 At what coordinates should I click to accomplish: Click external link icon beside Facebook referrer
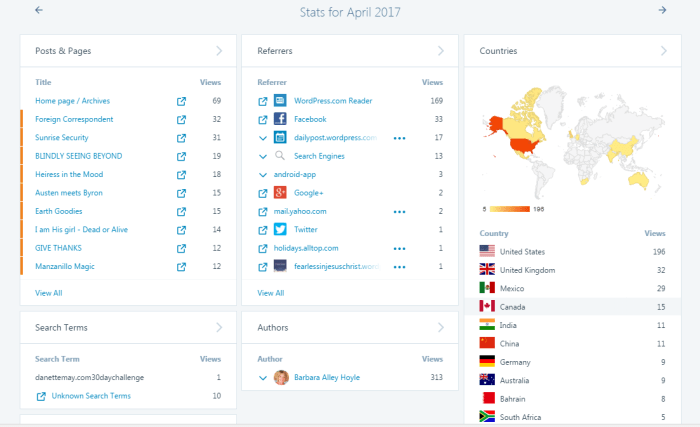[x=262, y=120]
